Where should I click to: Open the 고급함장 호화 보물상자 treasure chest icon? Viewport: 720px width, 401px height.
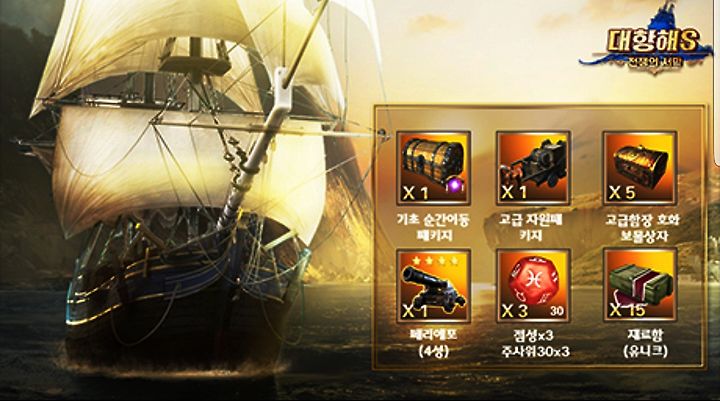coord(640,168)
